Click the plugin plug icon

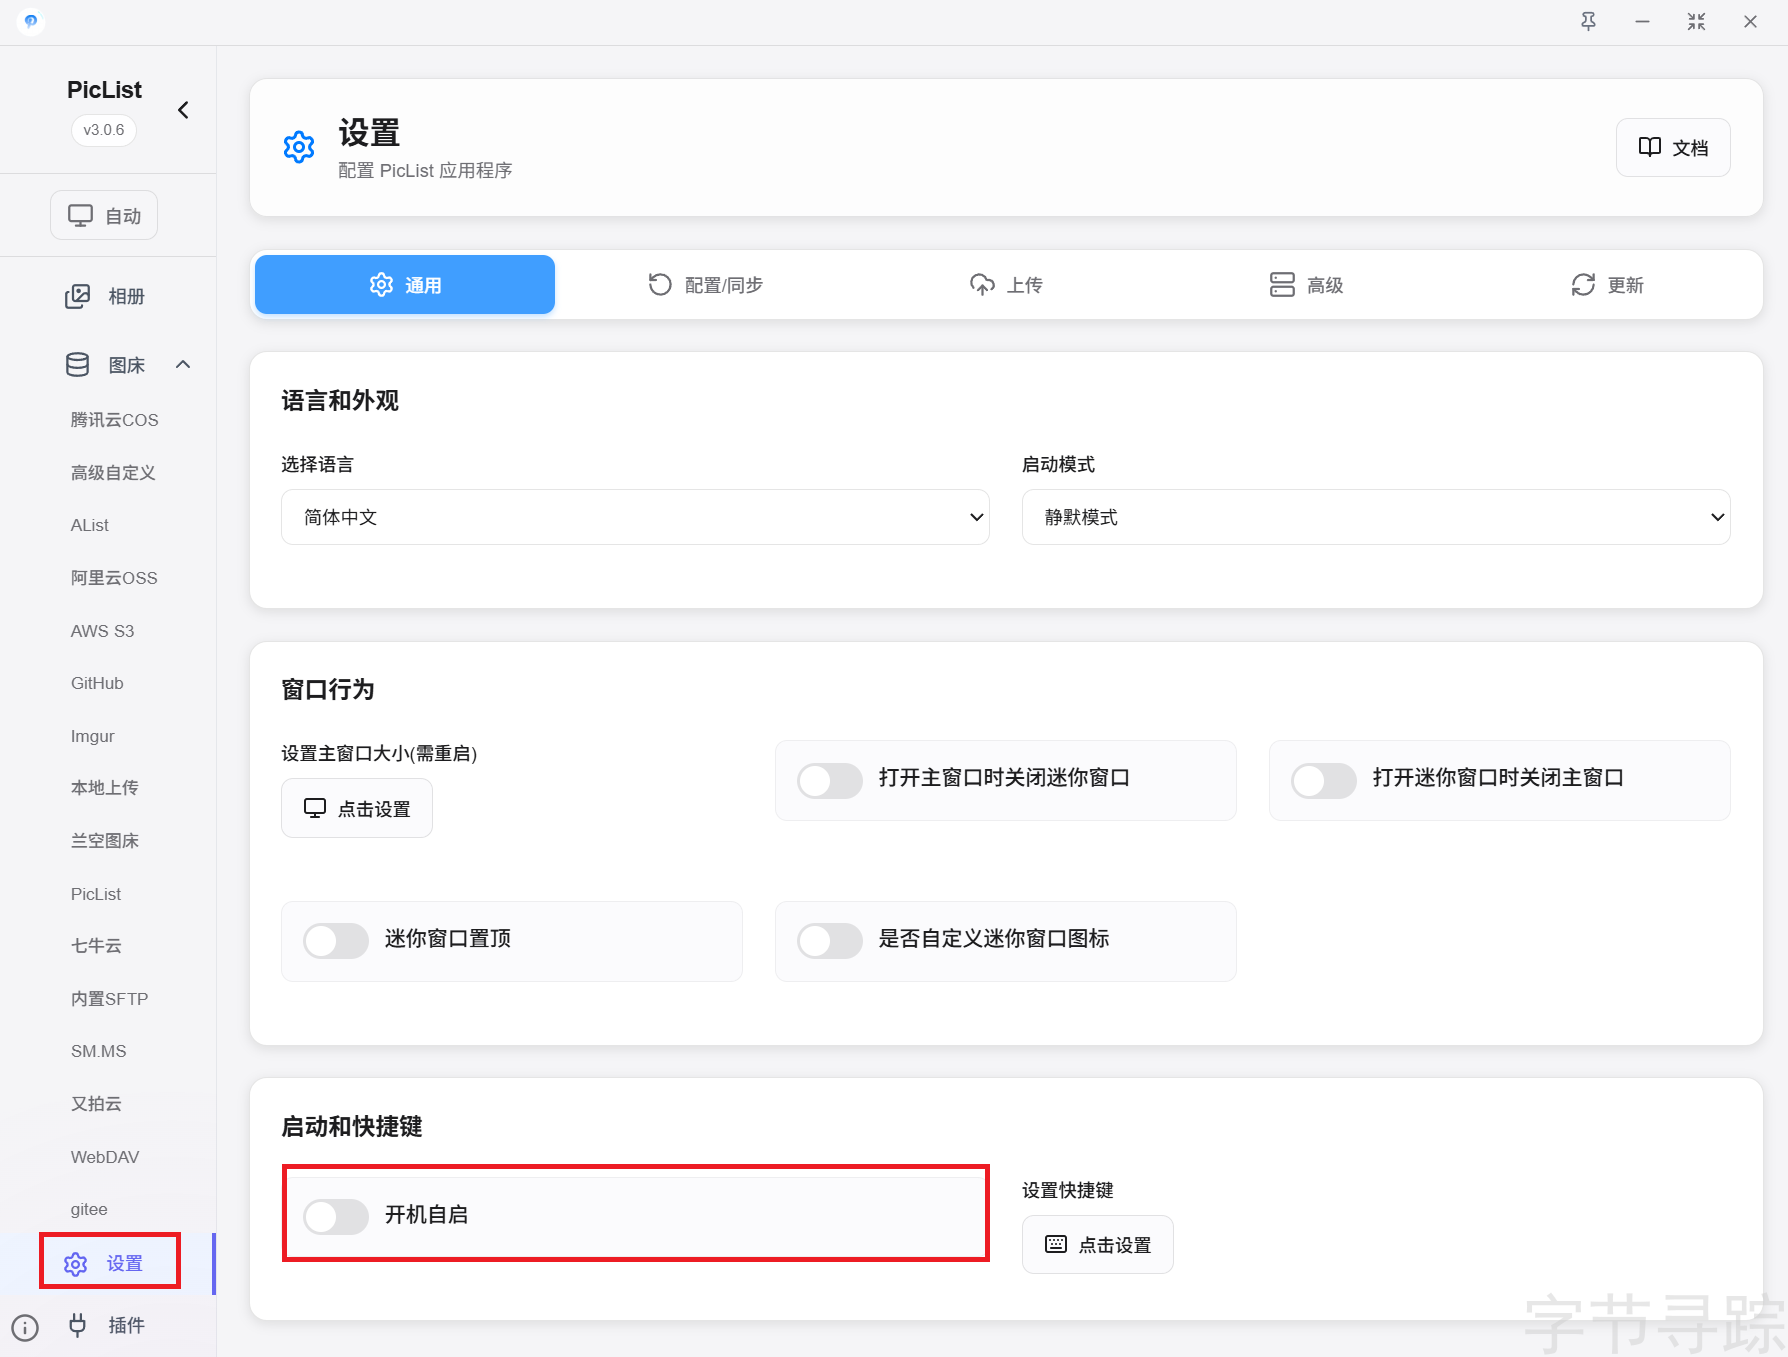[78, 1325]
